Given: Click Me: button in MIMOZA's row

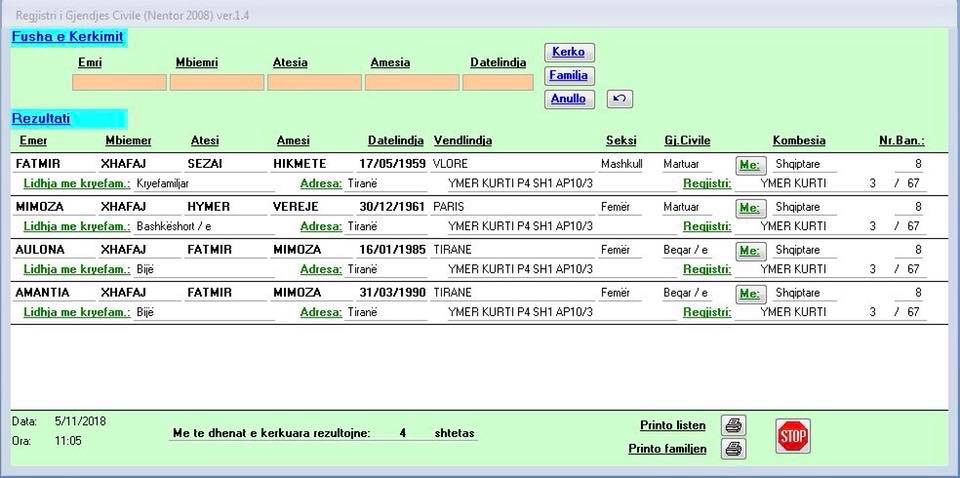Looking at the screenshot, I should tap(749, 207).
